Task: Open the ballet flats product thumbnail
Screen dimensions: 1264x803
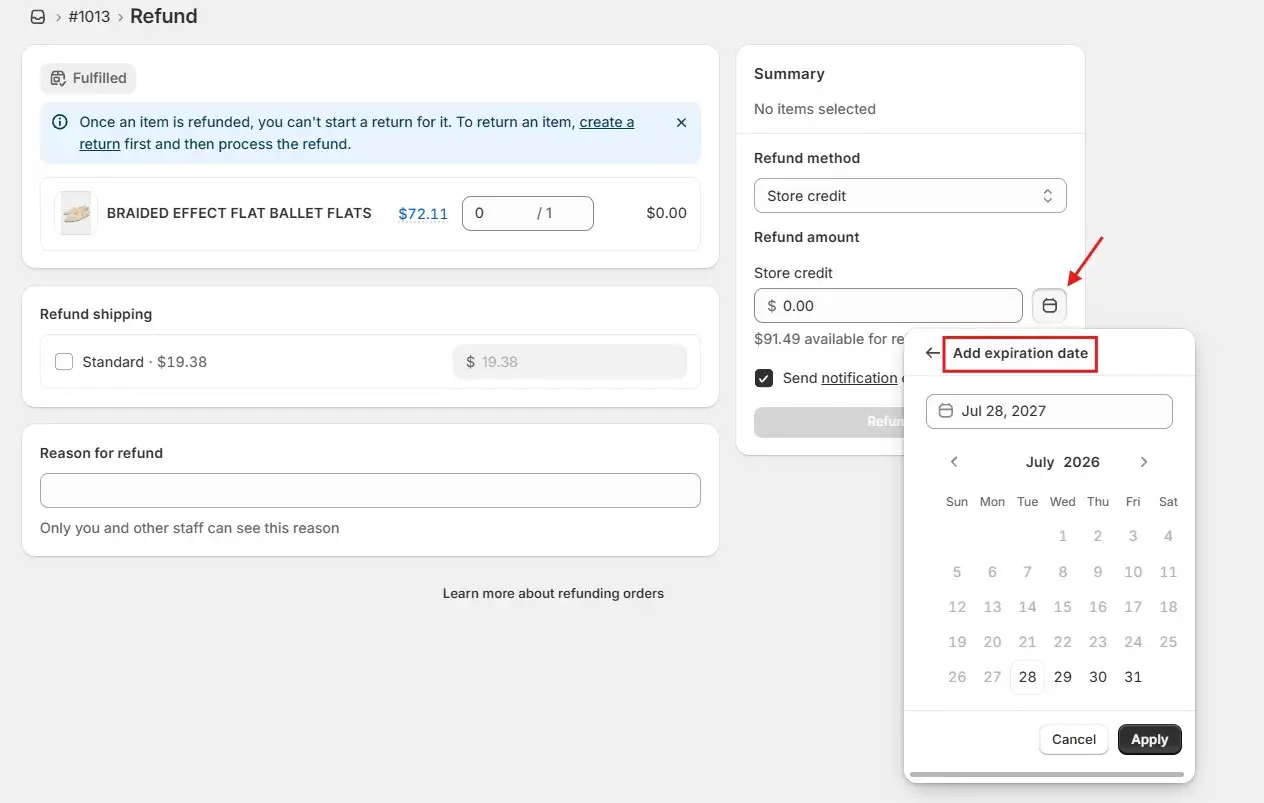Action: click(76, 213)
